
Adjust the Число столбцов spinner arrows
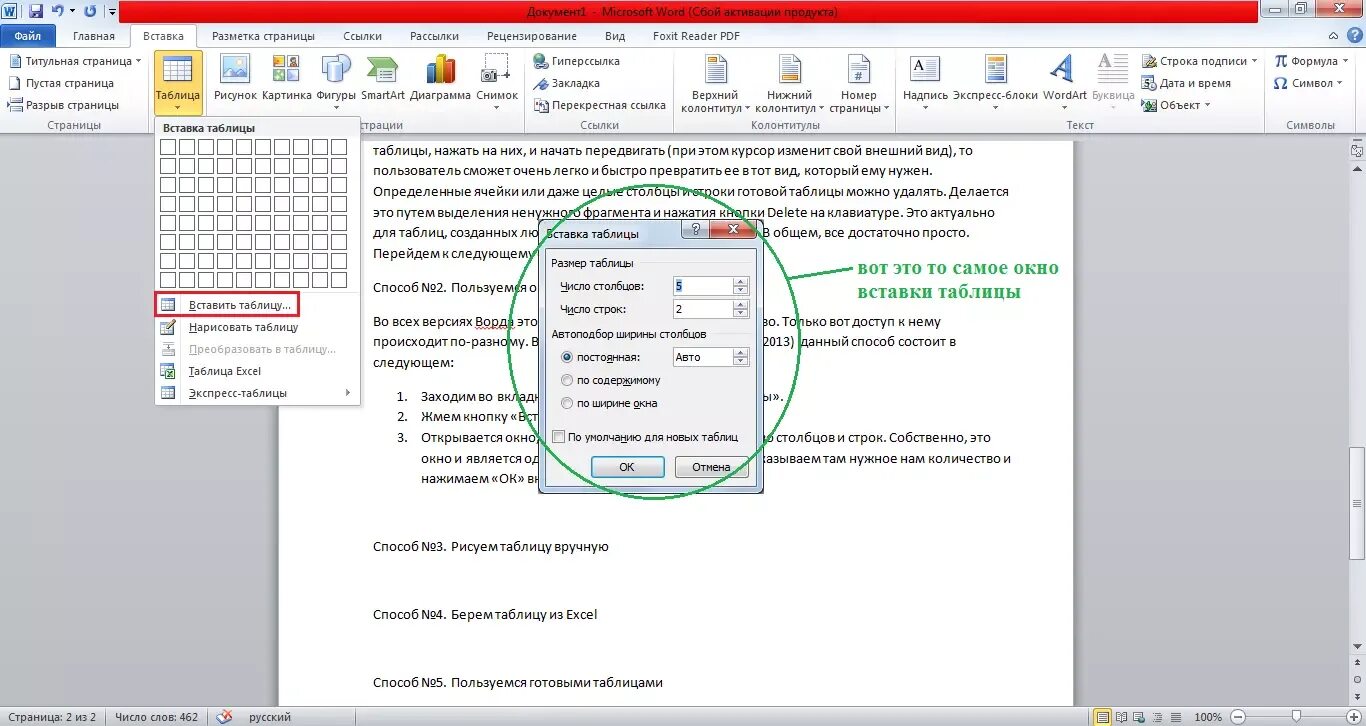(x=741, y=285)
